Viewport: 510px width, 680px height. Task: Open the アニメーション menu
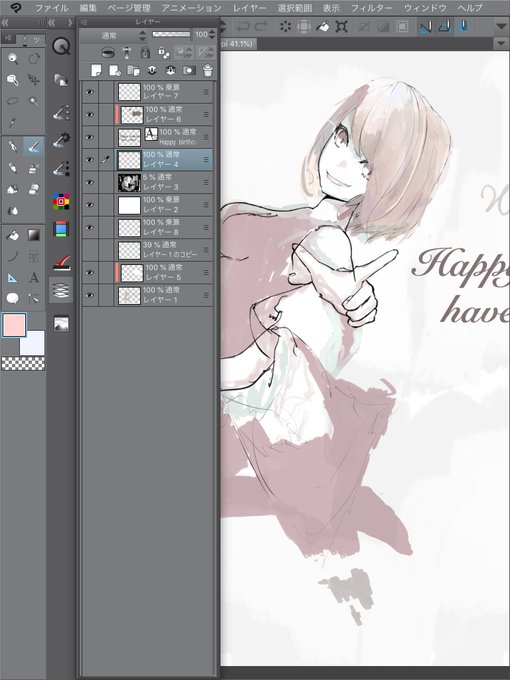pyautogui.click(x=192, y=8)
